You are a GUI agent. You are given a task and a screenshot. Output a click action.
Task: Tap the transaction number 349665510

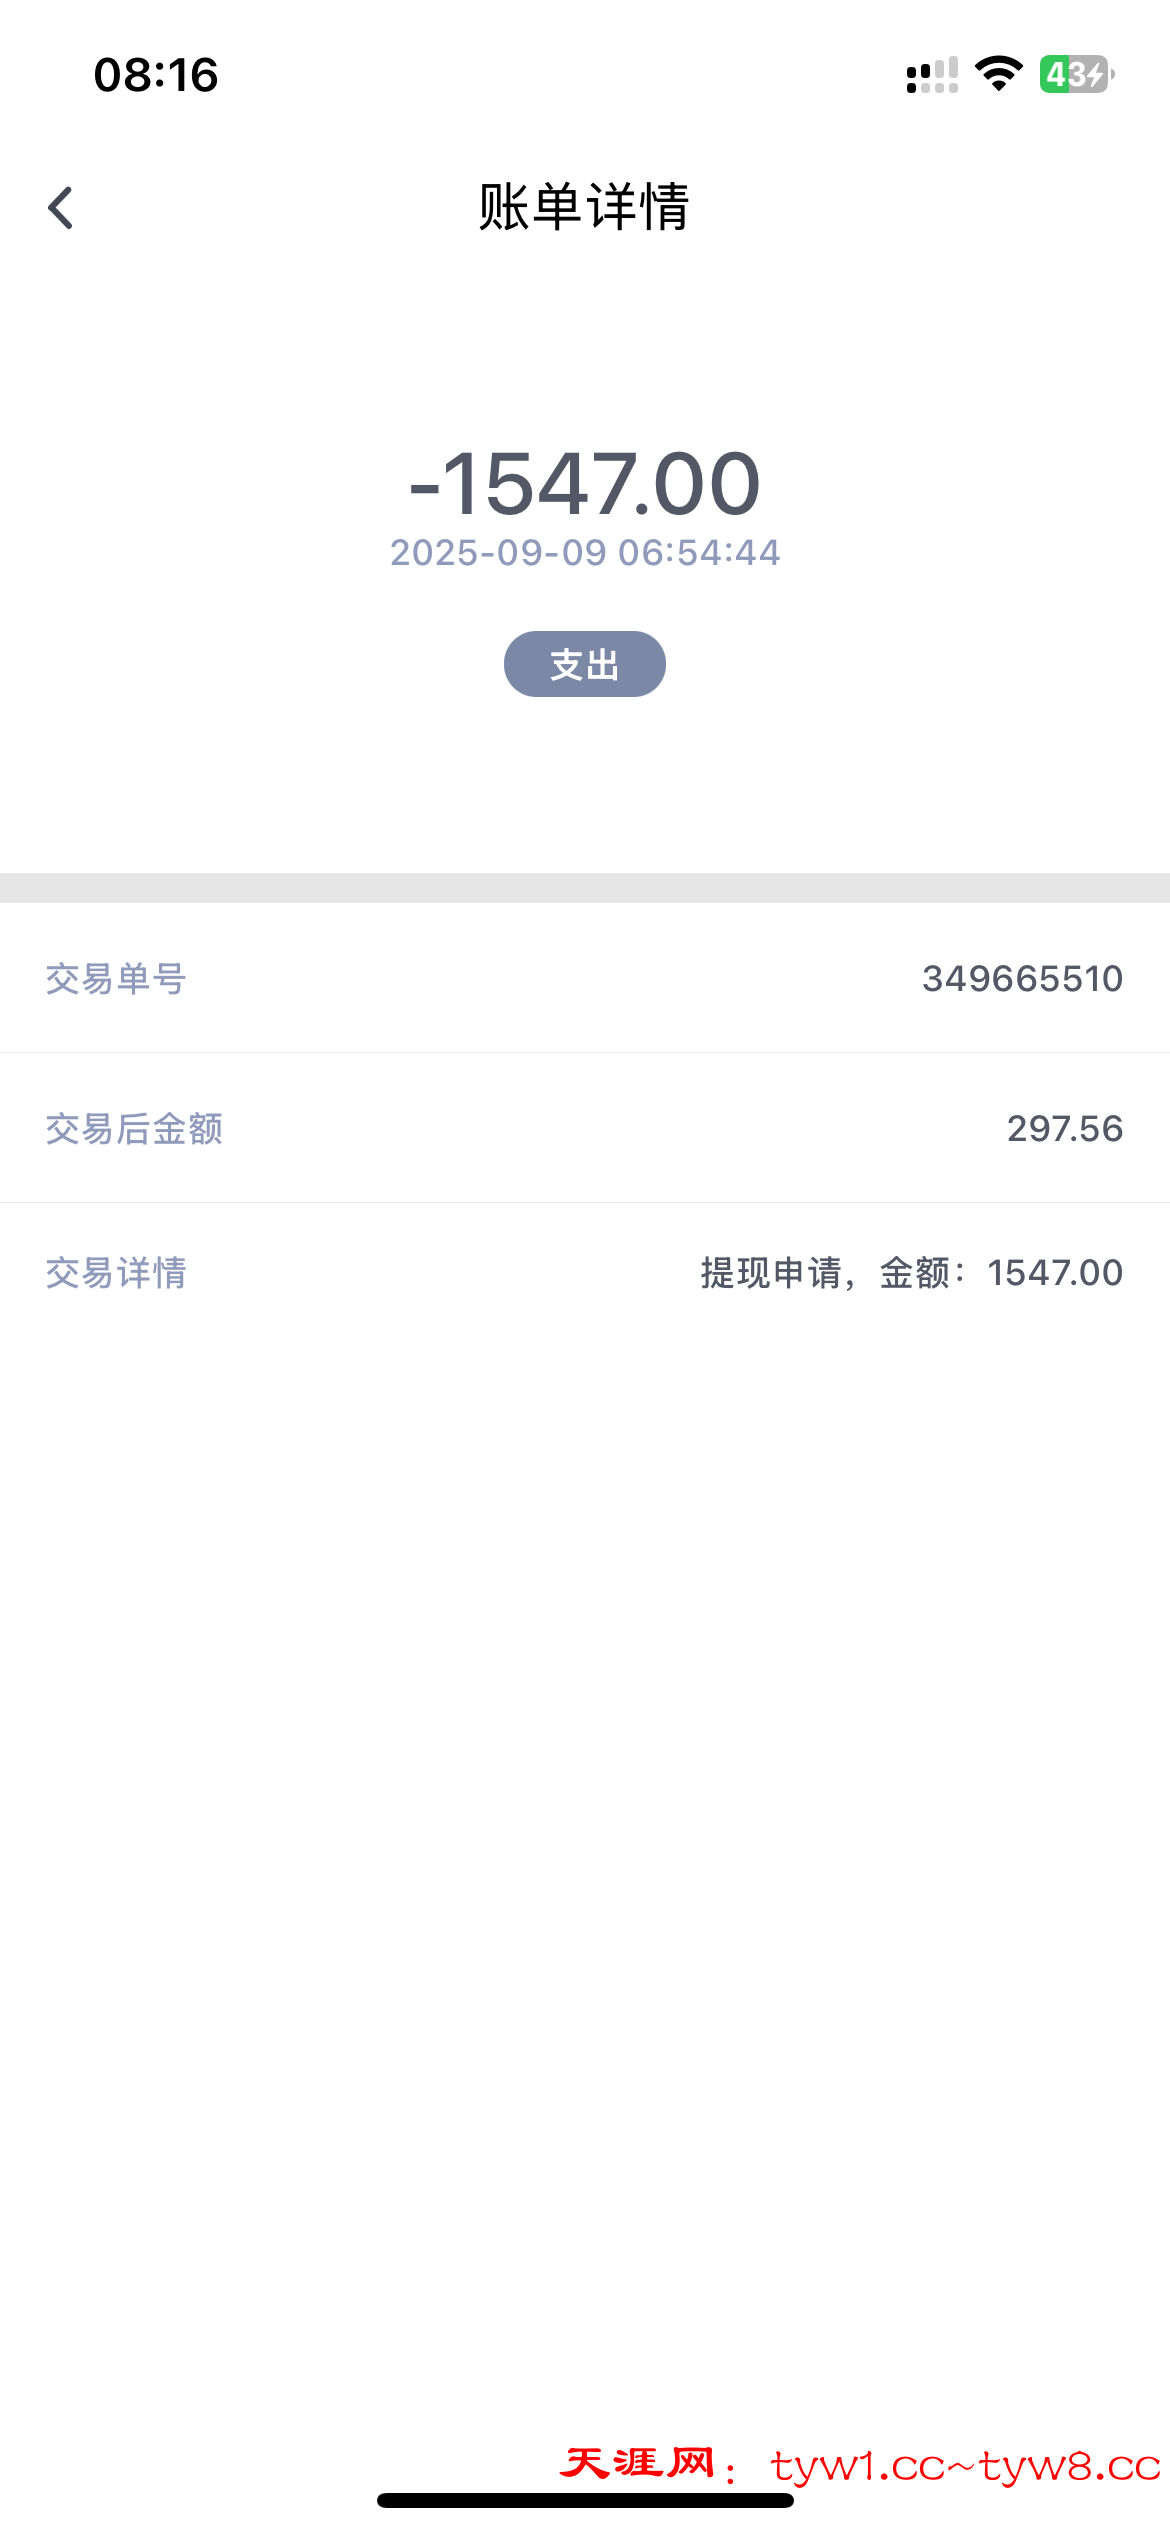(1022, 979)
